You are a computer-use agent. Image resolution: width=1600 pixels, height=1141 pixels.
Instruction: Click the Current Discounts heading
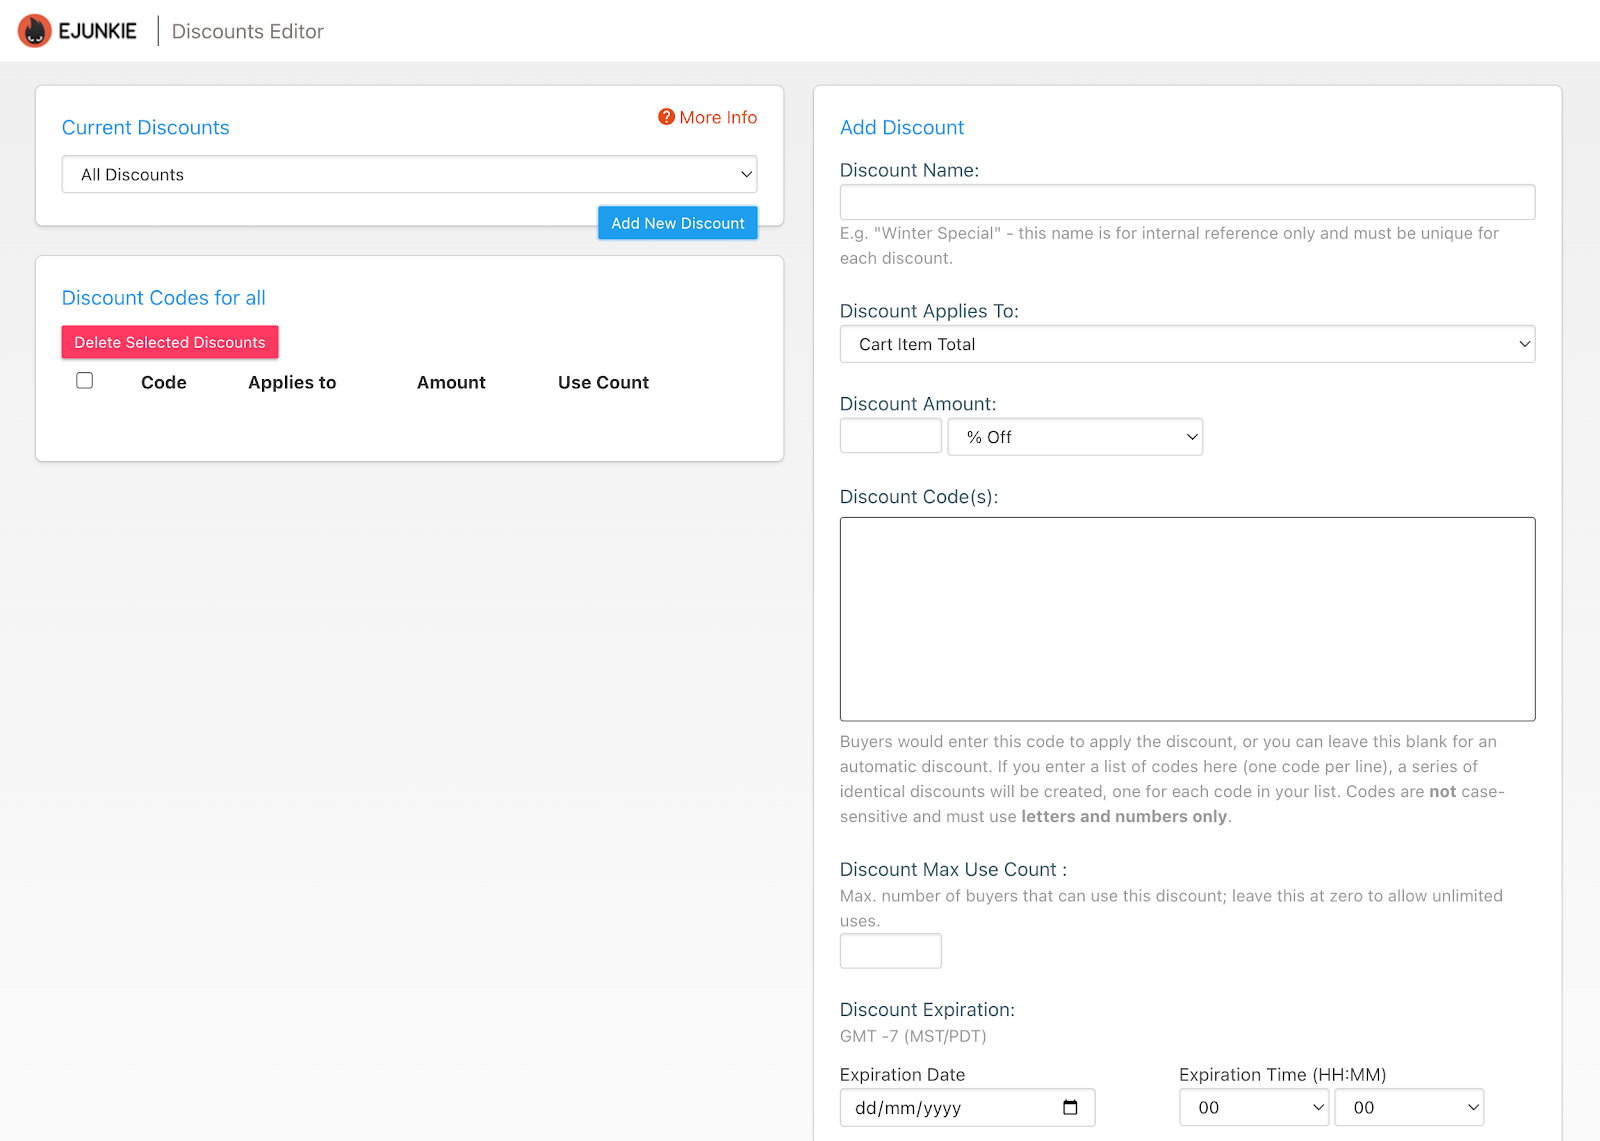click(146, 128)
